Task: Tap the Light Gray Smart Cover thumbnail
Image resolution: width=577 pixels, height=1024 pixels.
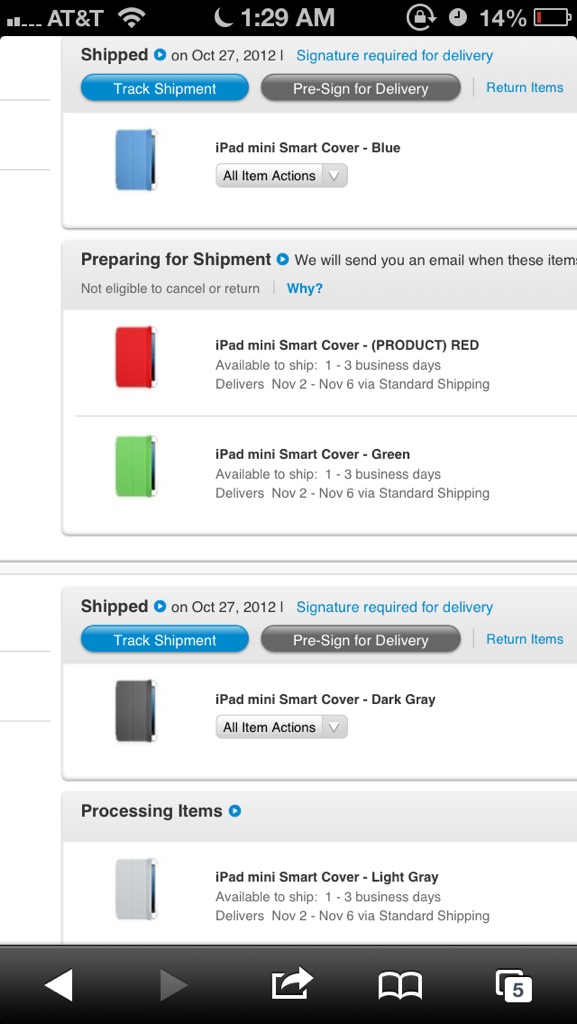Action: click(136, 889)
